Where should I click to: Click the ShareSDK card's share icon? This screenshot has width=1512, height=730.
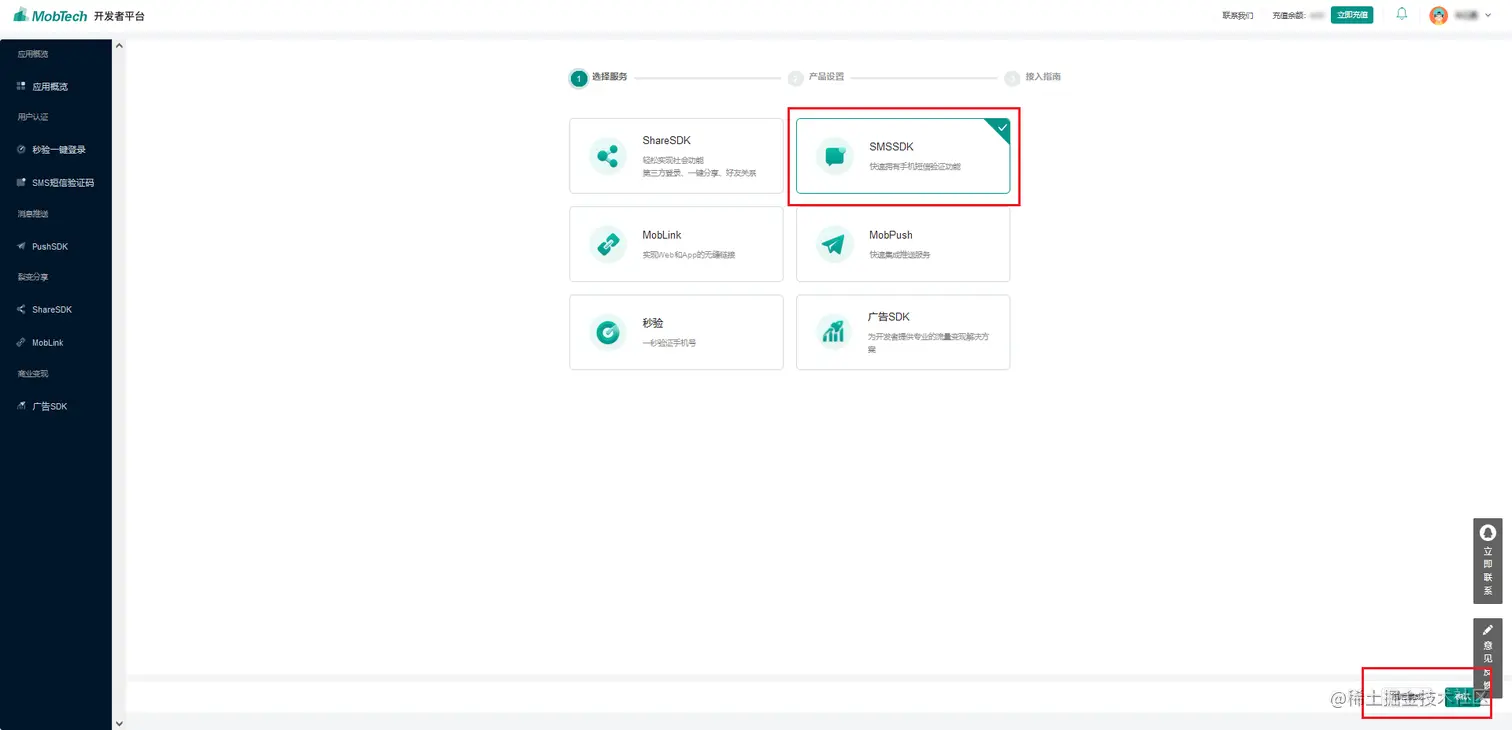(x=607, y=156)
